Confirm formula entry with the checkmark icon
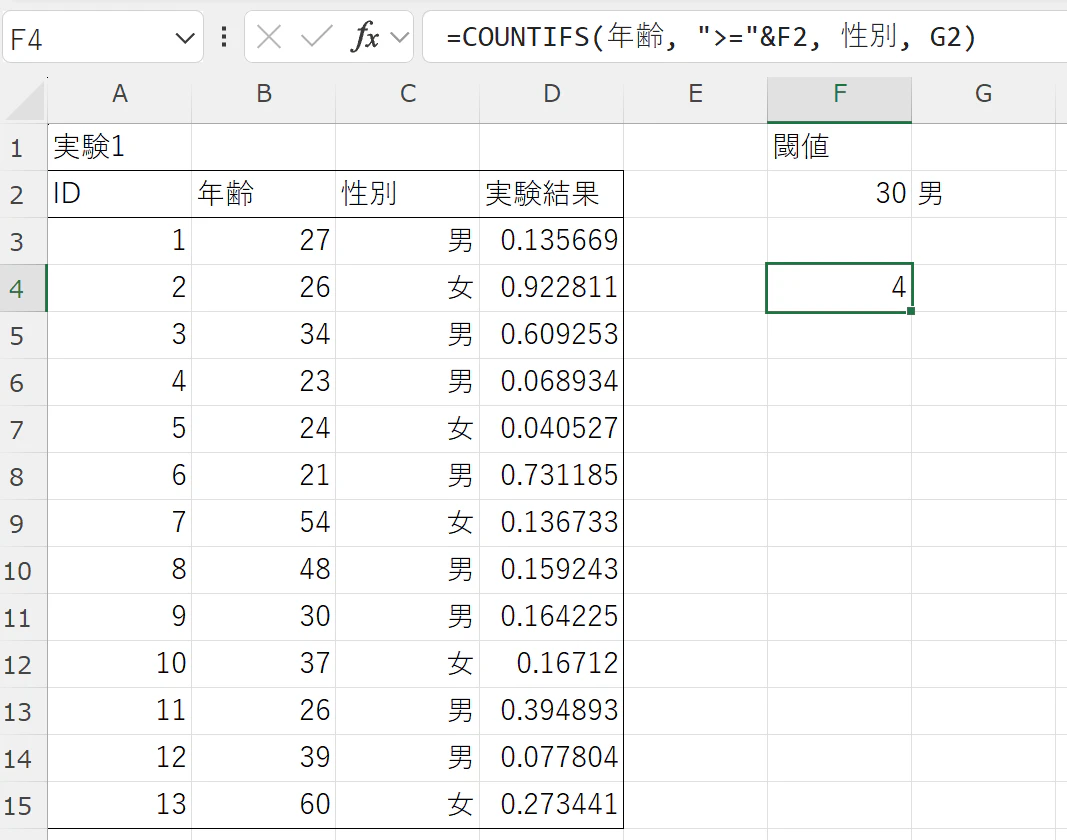The height and width of the screenshot is (840, 1067). (316, 37)
